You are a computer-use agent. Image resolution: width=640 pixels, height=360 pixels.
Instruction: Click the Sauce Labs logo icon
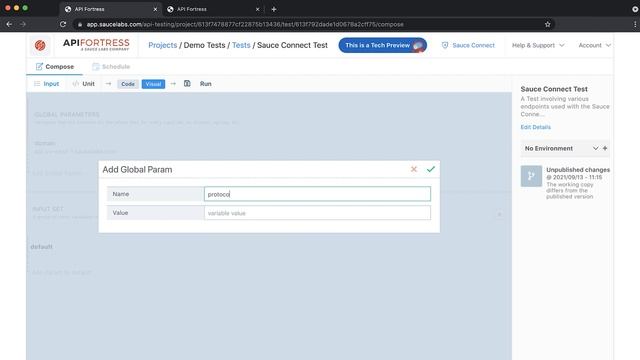(x=40, y=45)
